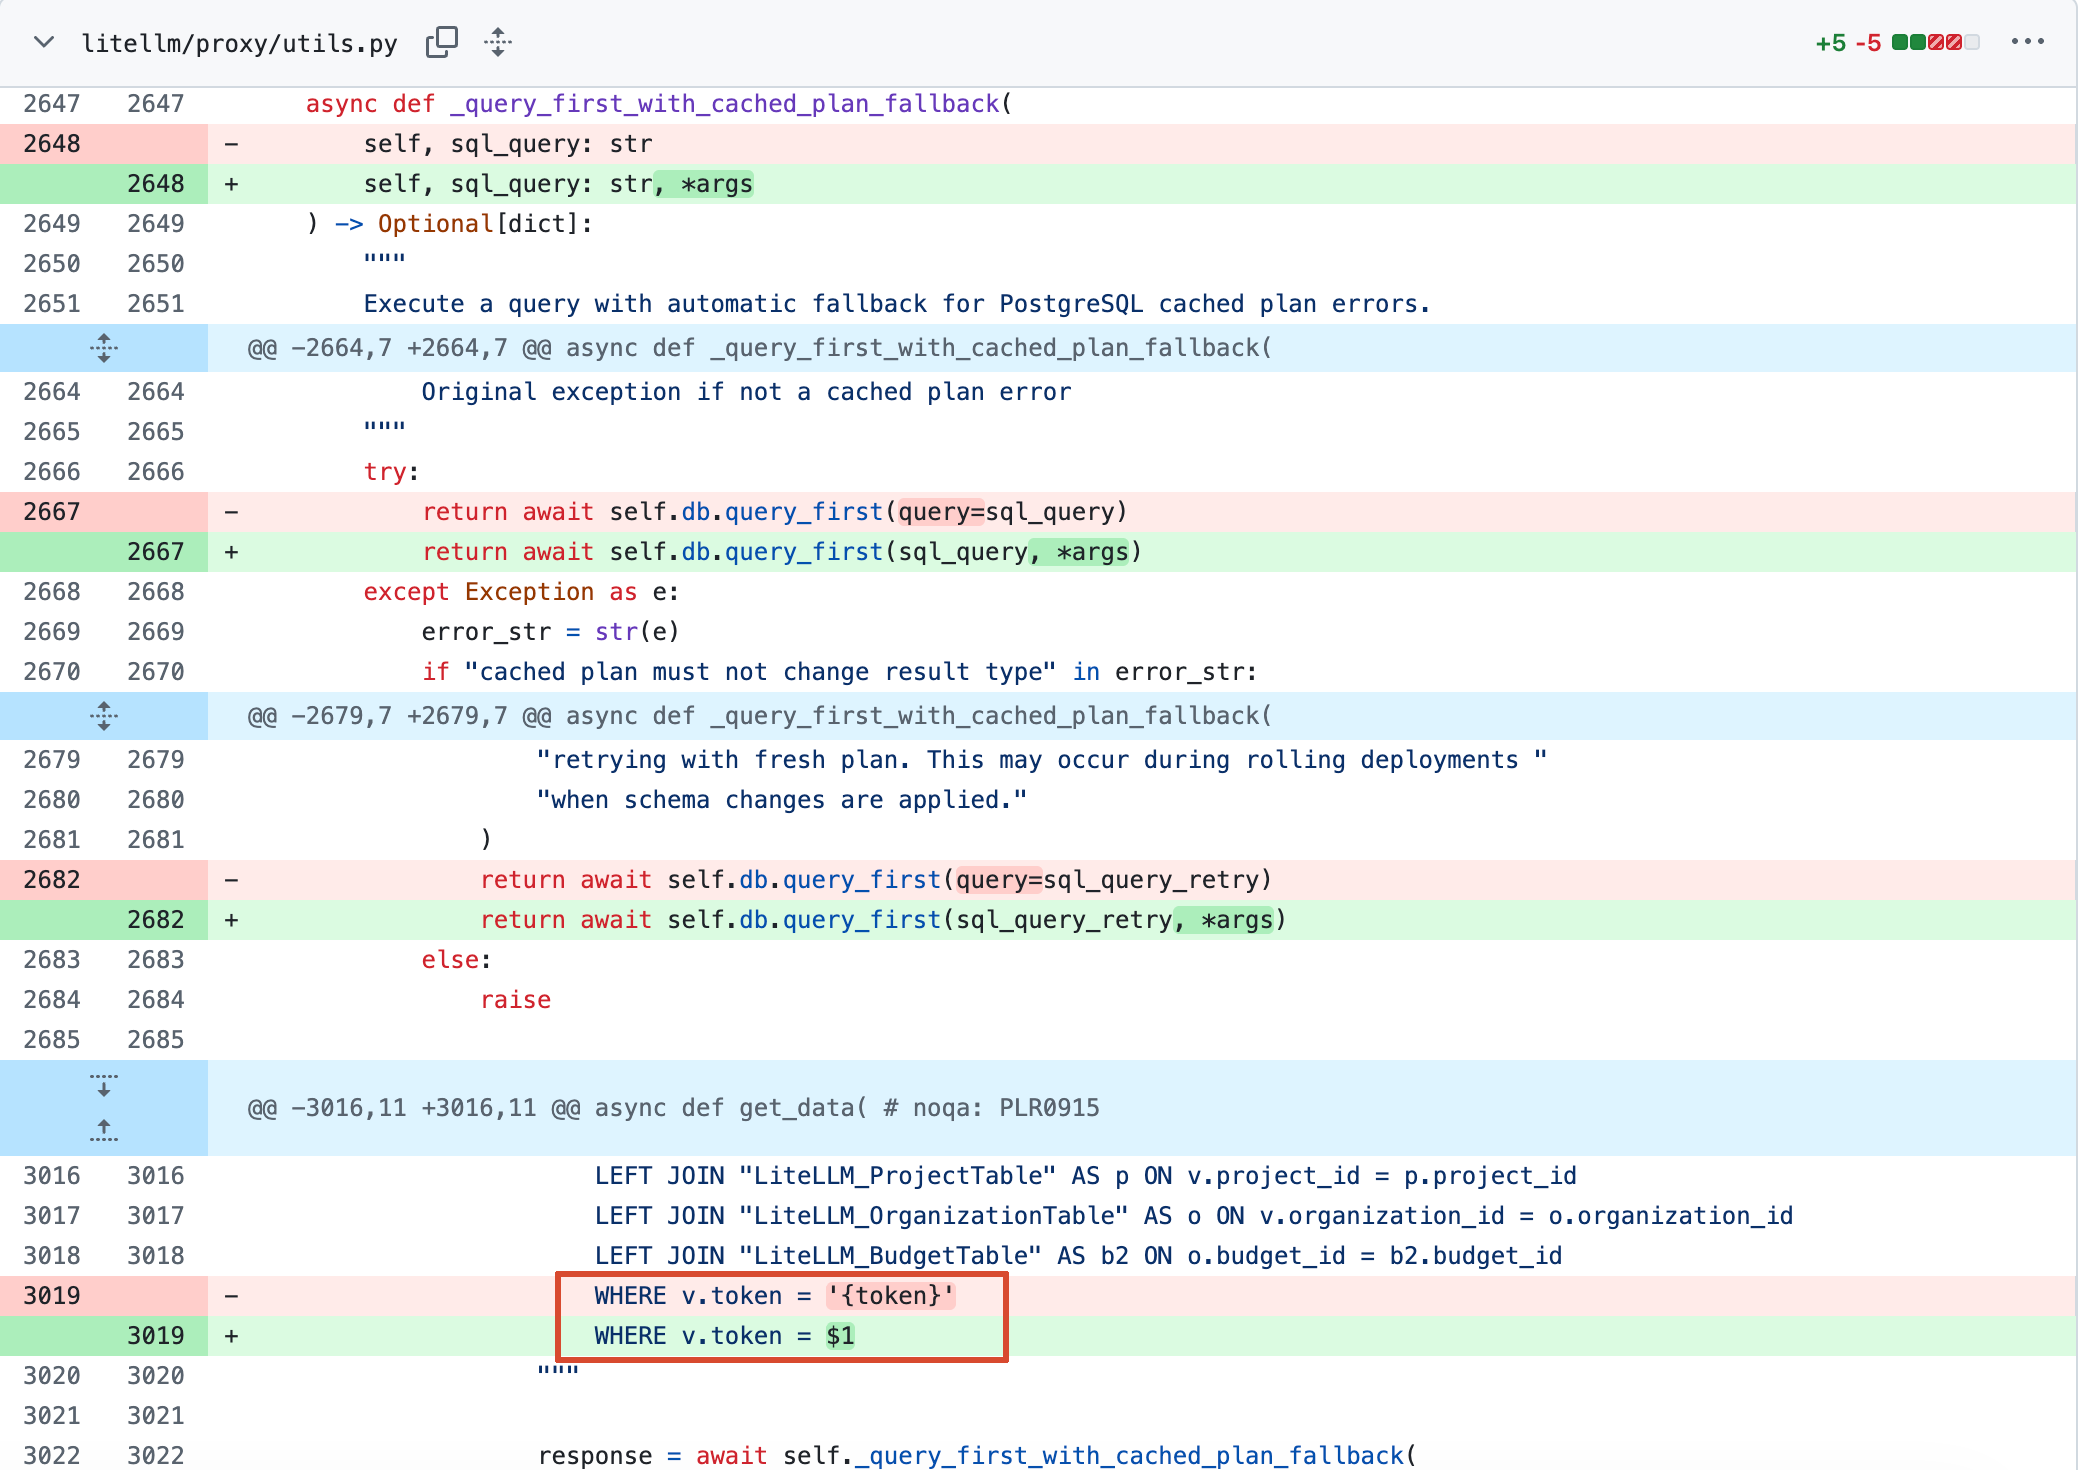This screenshot has height=1470, width=2078.
Task: Copy the litellm/proxy/utils.py file path
Action: click(441, 43)
